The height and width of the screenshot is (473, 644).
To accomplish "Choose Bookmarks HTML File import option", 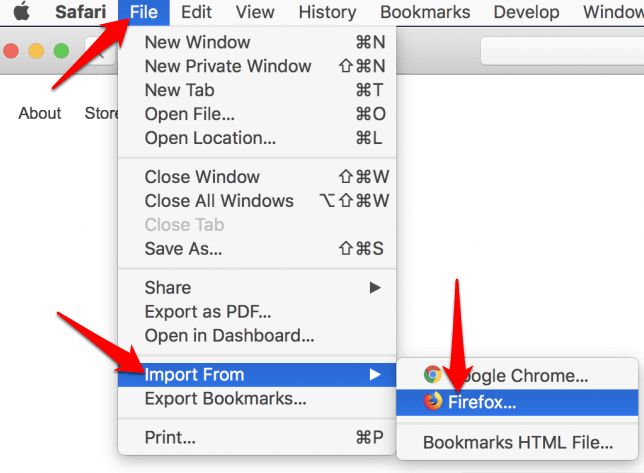I will click(x=518, y=442).
